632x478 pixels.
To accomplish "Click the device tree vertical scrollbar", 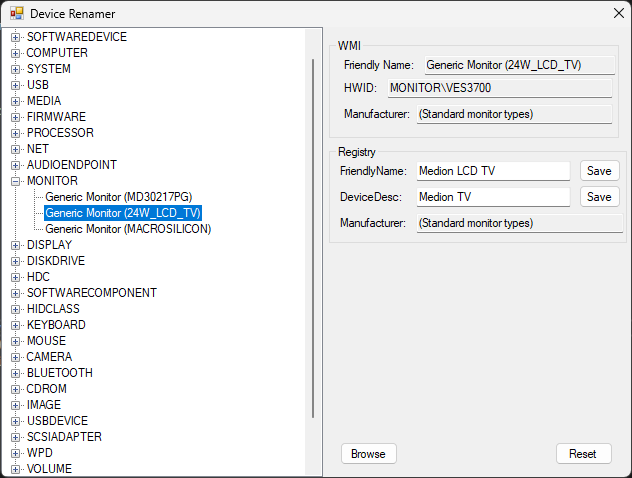I will click(x=313, y=239).
